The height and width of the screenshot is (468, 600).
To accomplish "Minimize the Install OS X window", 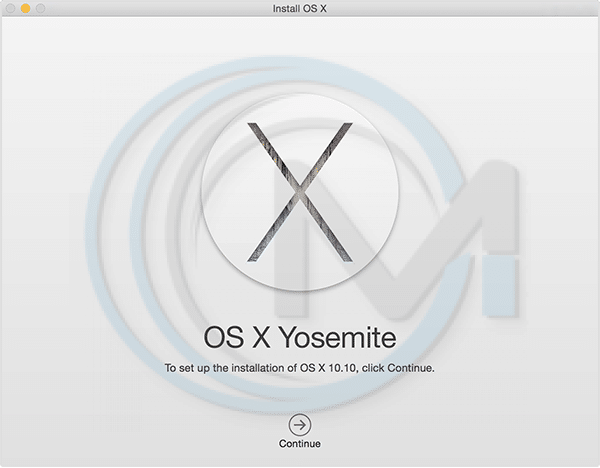I will pos(25,8).
